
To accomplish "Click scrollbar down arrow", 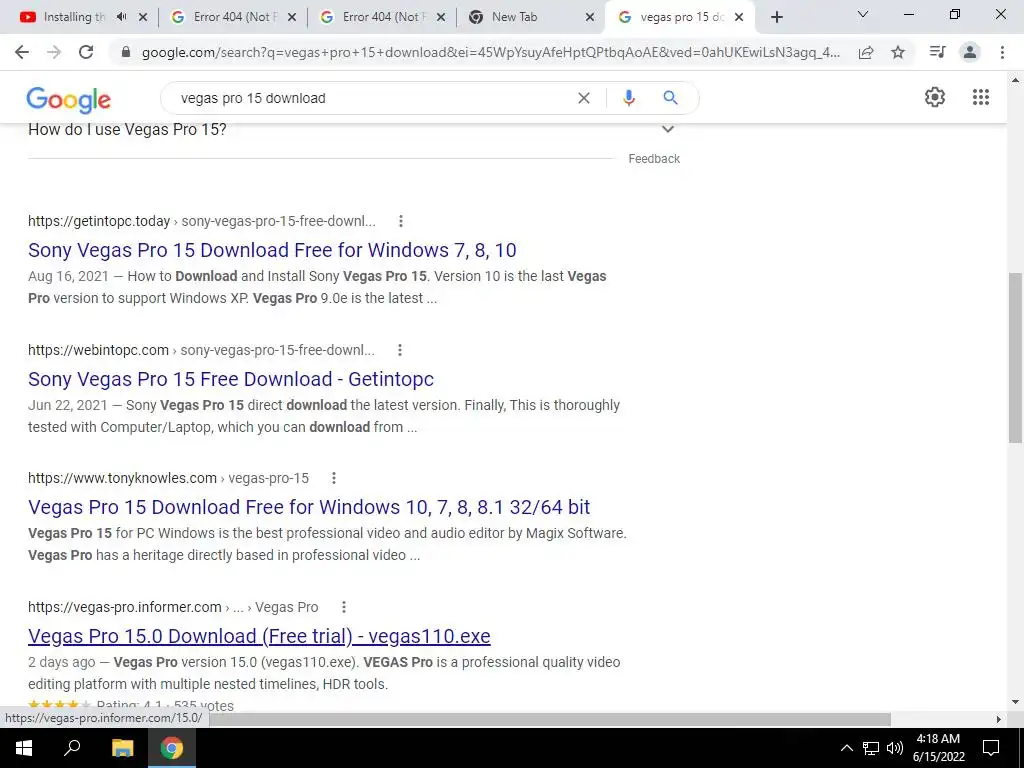I will tap(1015, 702).
